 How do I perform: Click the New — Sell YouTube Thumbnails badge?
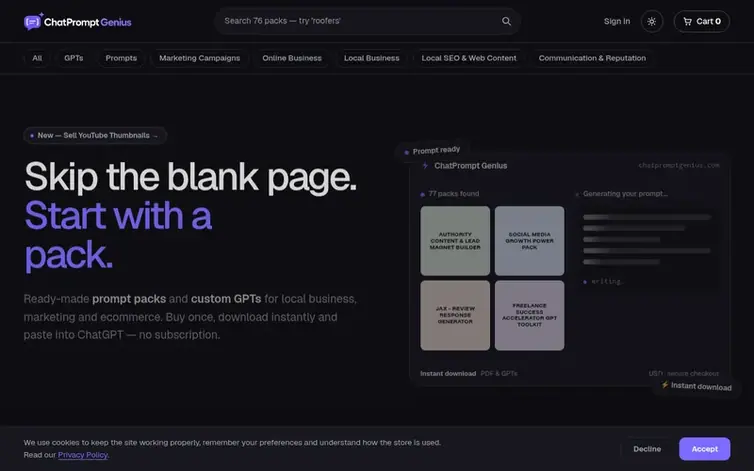[95, 136]
